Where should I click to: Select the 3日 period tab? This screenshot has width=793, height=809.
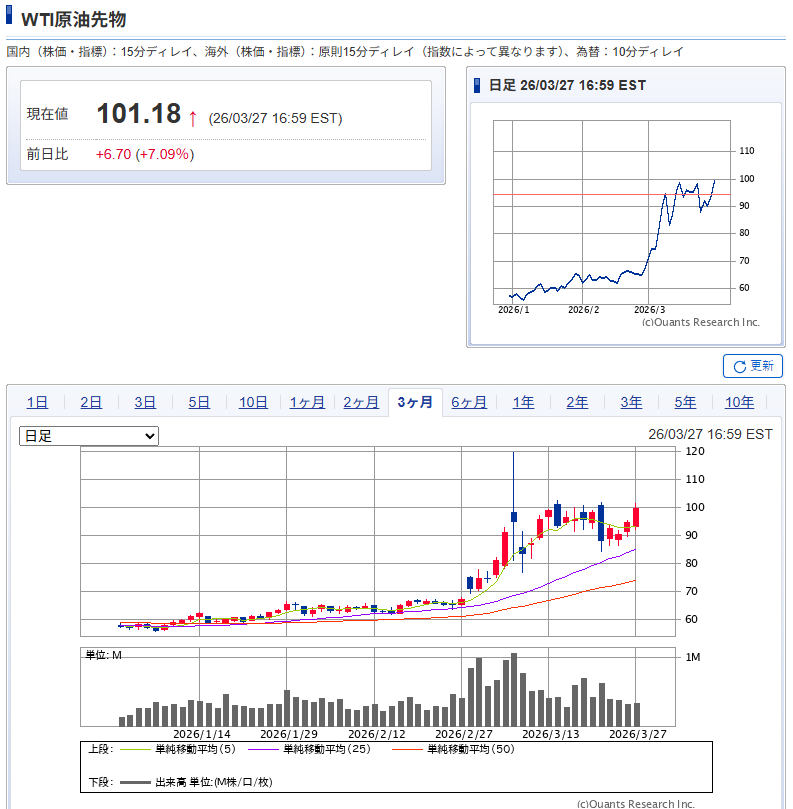coord(145,402)
